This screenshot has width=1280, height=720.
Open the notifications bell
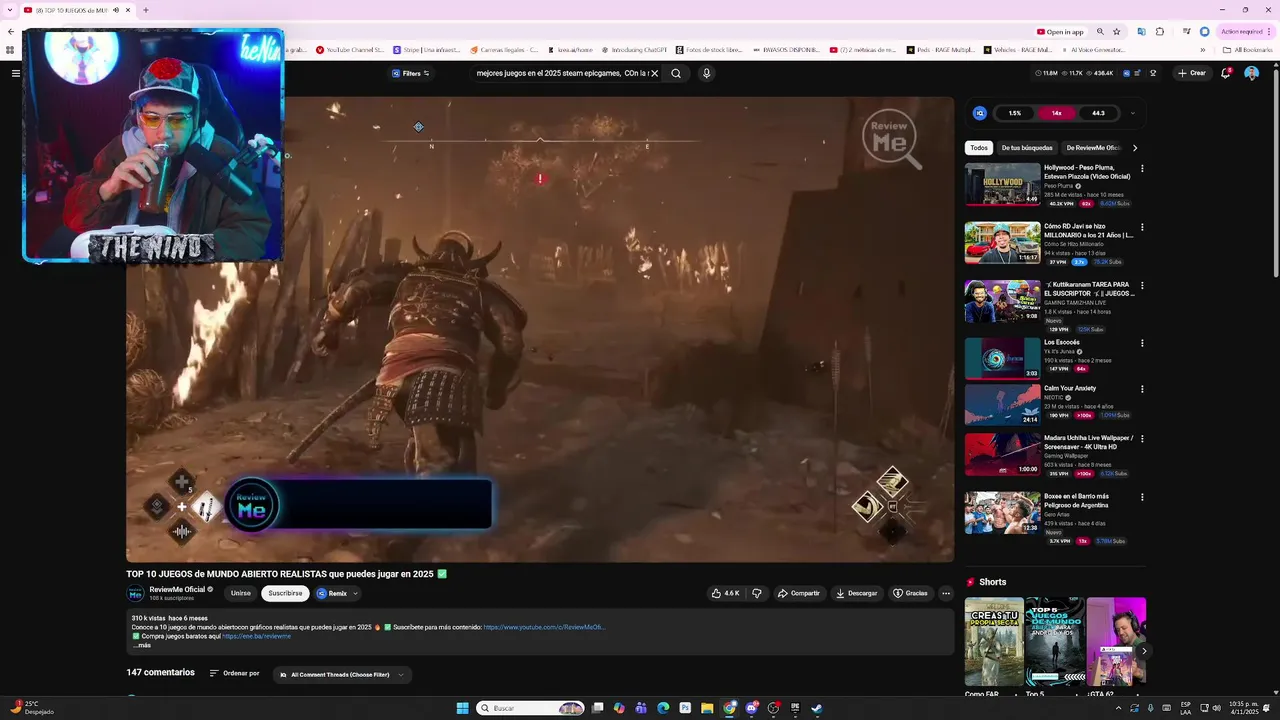[x=1226, y=73]
